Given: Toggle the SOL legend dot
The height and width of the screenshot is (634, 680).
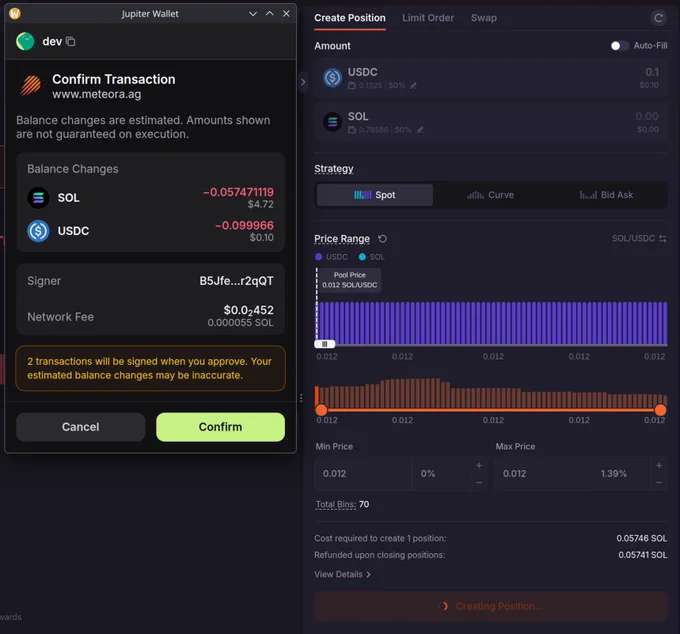Looking at the screenshot, I should click(x=362, y=257).
